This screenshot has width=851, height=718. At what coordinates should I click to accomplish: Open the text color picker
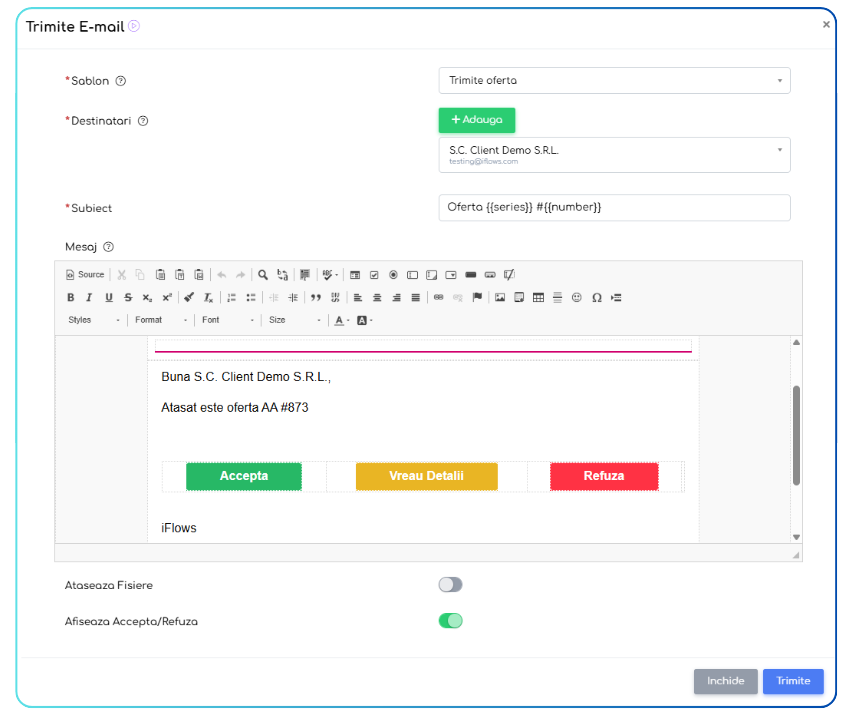(x=341, y=320)
